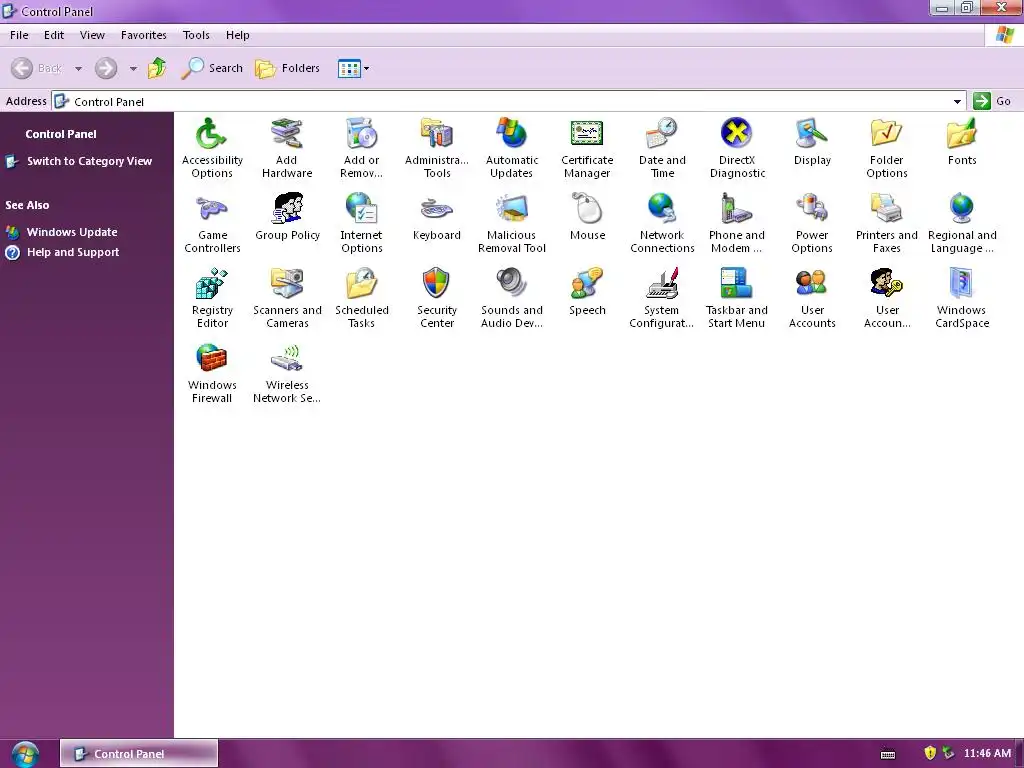This screenshot has height=768, width=1024.
Task: Open Scanners and Cameras icon
Action: pos(287,298)
